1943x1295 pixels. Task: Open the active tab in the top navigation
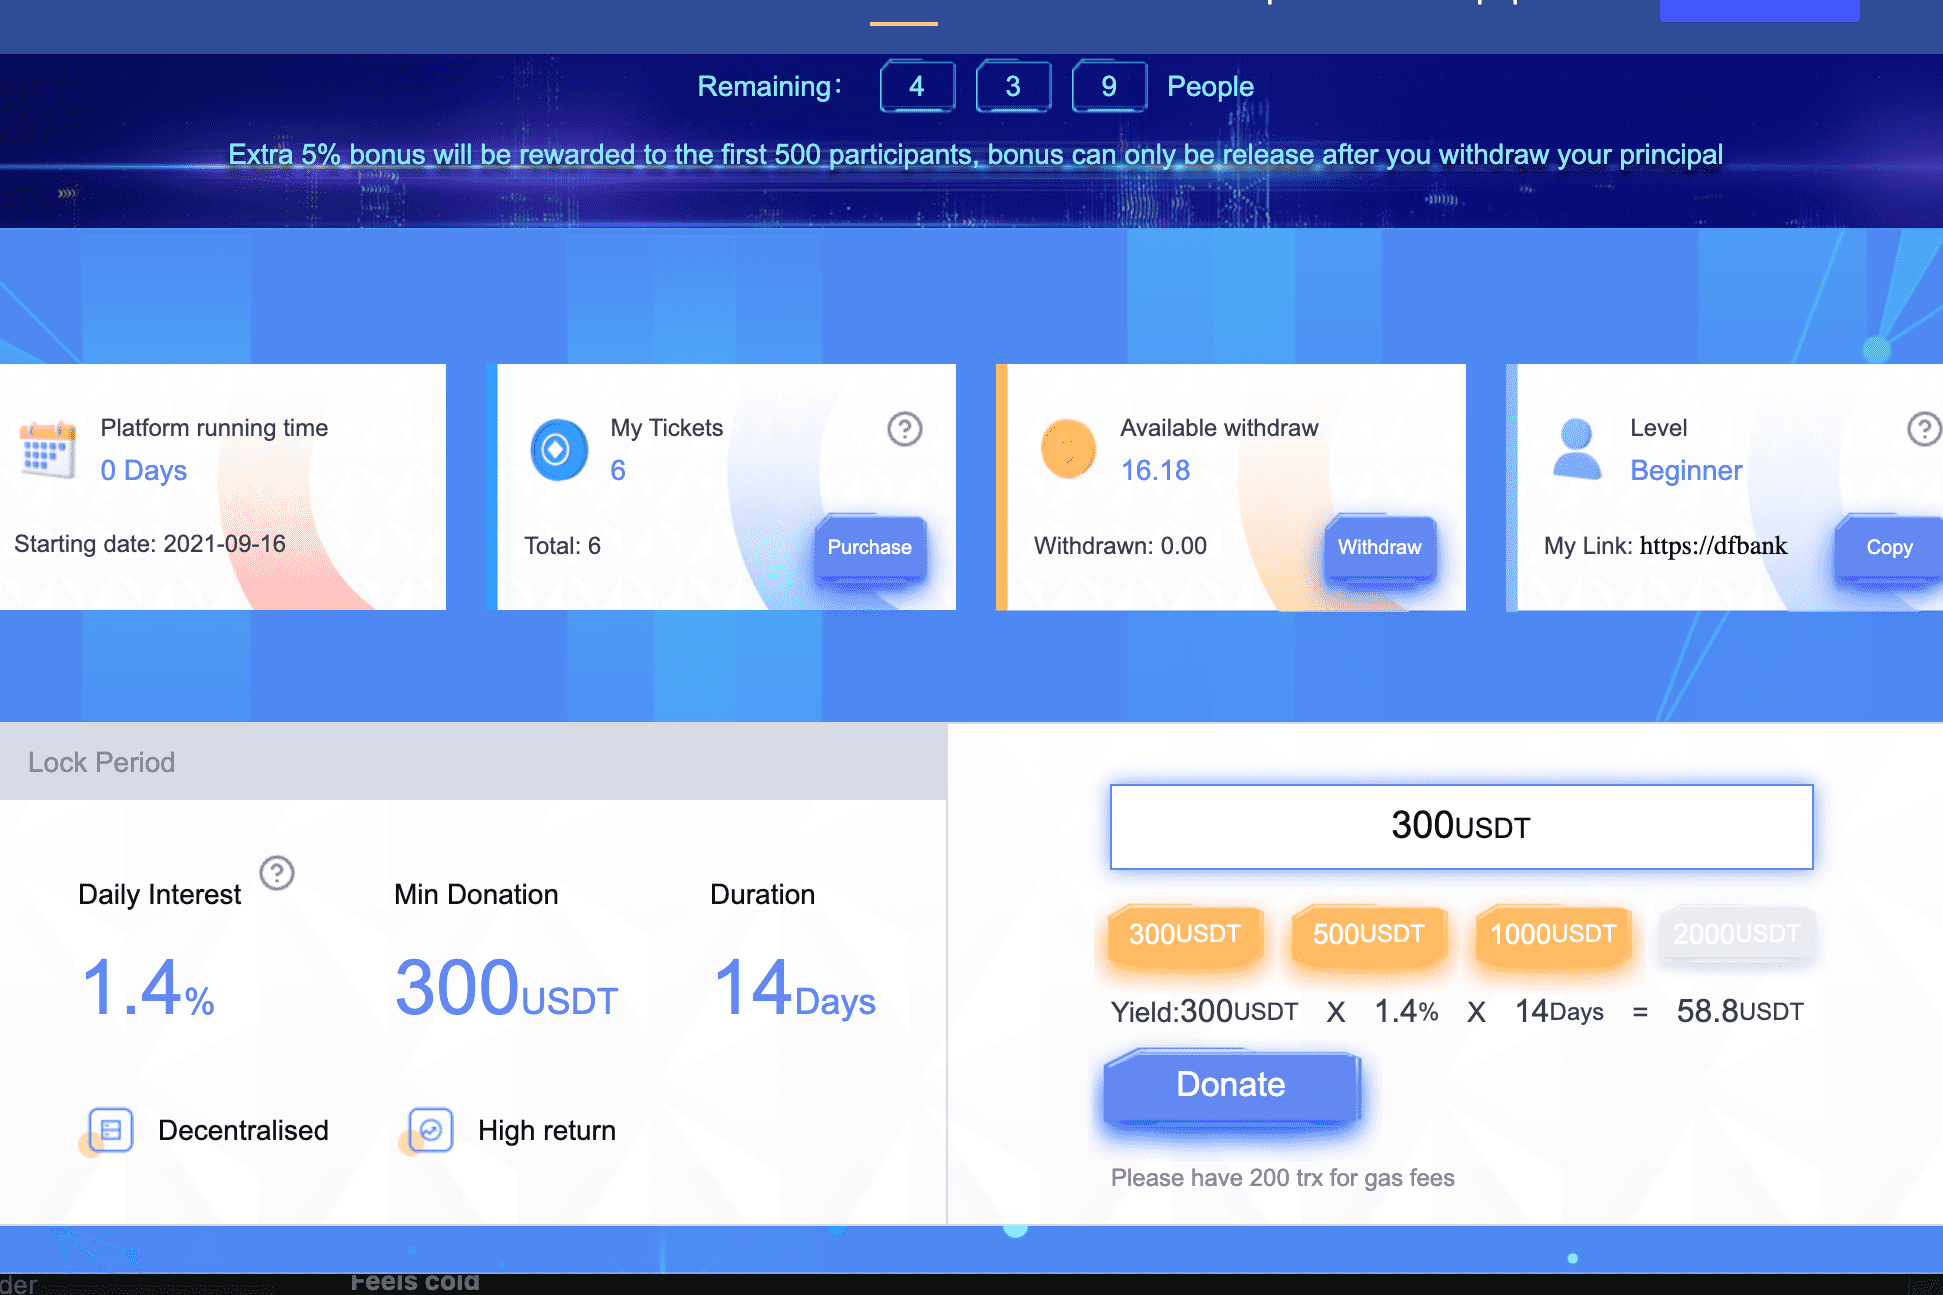(x=903, y=10)
